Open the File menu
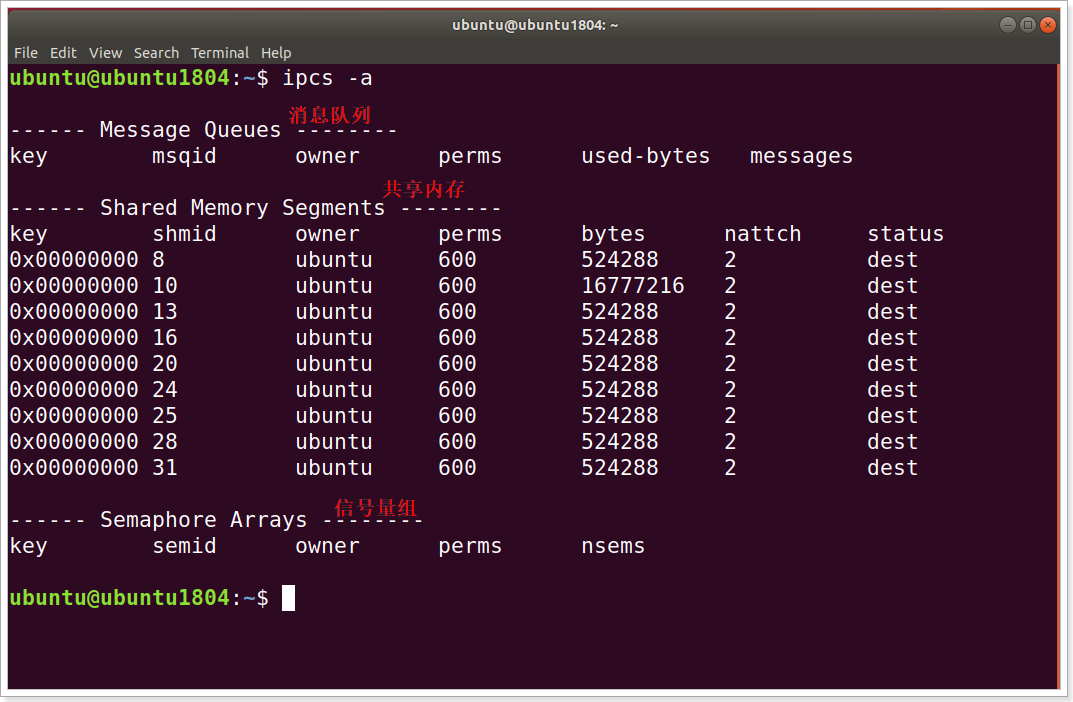This screenshot has height=702, width=1073. coord(26,53)
